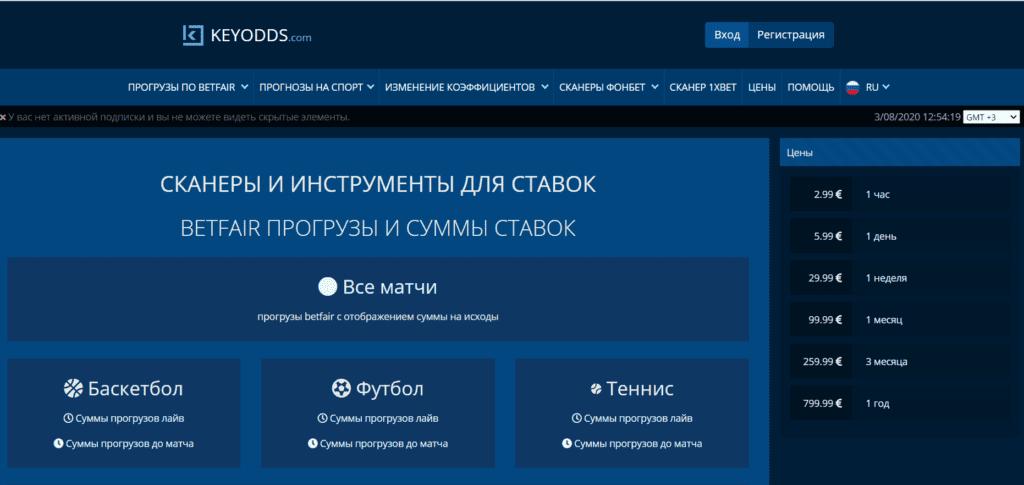Screen dimensions: 1024x485
Task: Click the 1 месяц subscription label
Action: [x=884, y=320]
